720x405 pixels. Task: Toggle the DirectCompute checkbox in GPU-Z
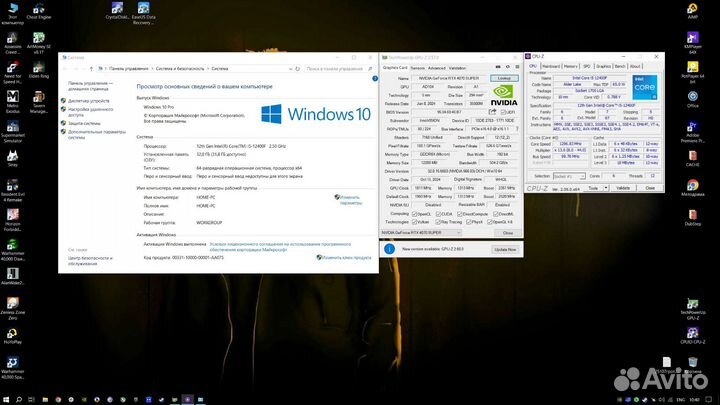click(460, 214)
